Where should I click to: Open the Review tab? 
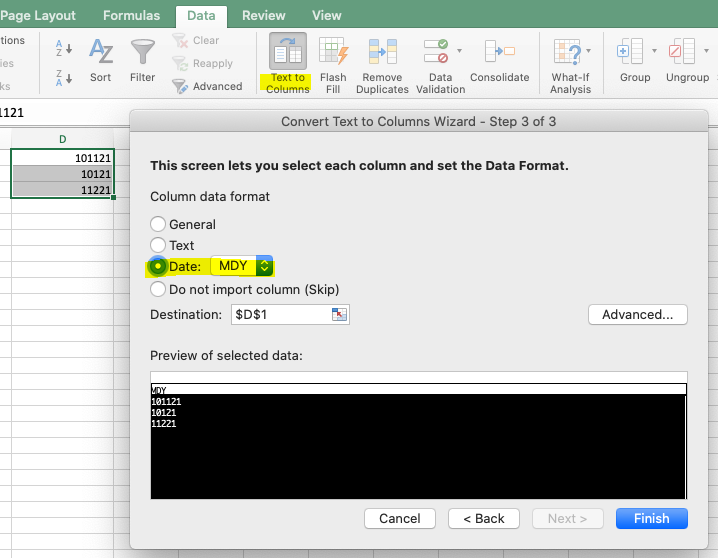click(263, 16)
